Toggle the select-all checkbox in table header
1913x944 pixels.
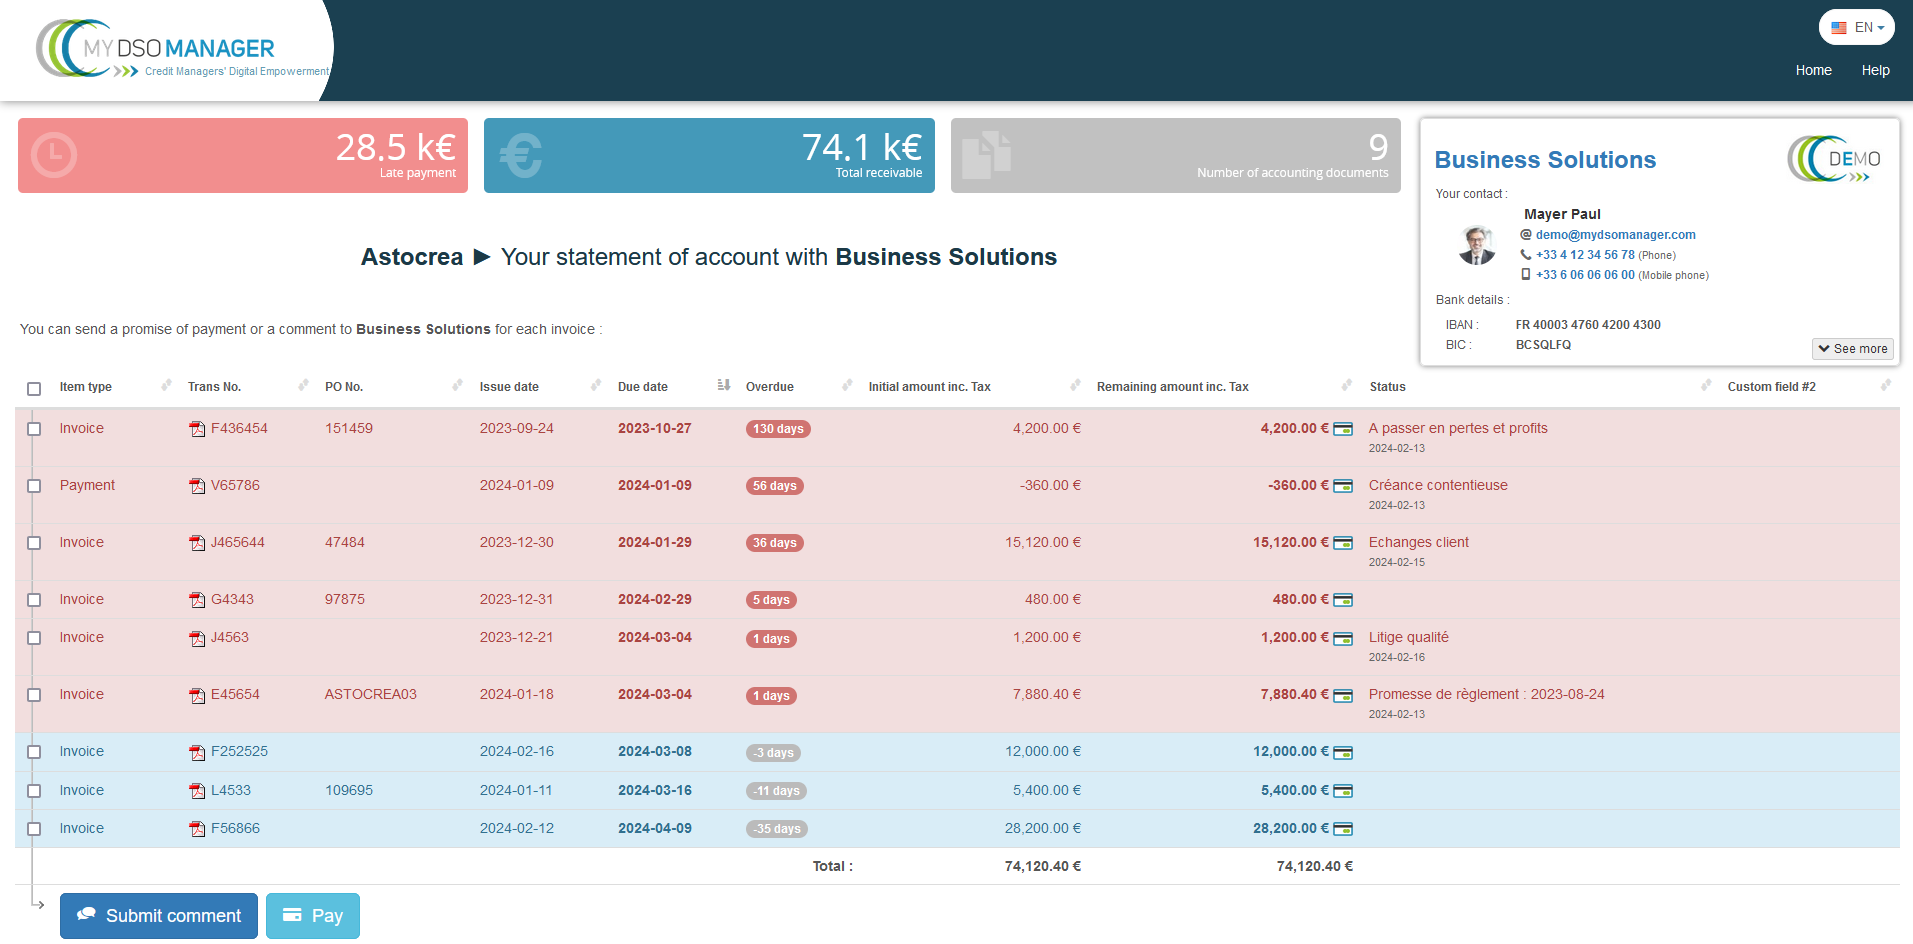coord(34,389)
